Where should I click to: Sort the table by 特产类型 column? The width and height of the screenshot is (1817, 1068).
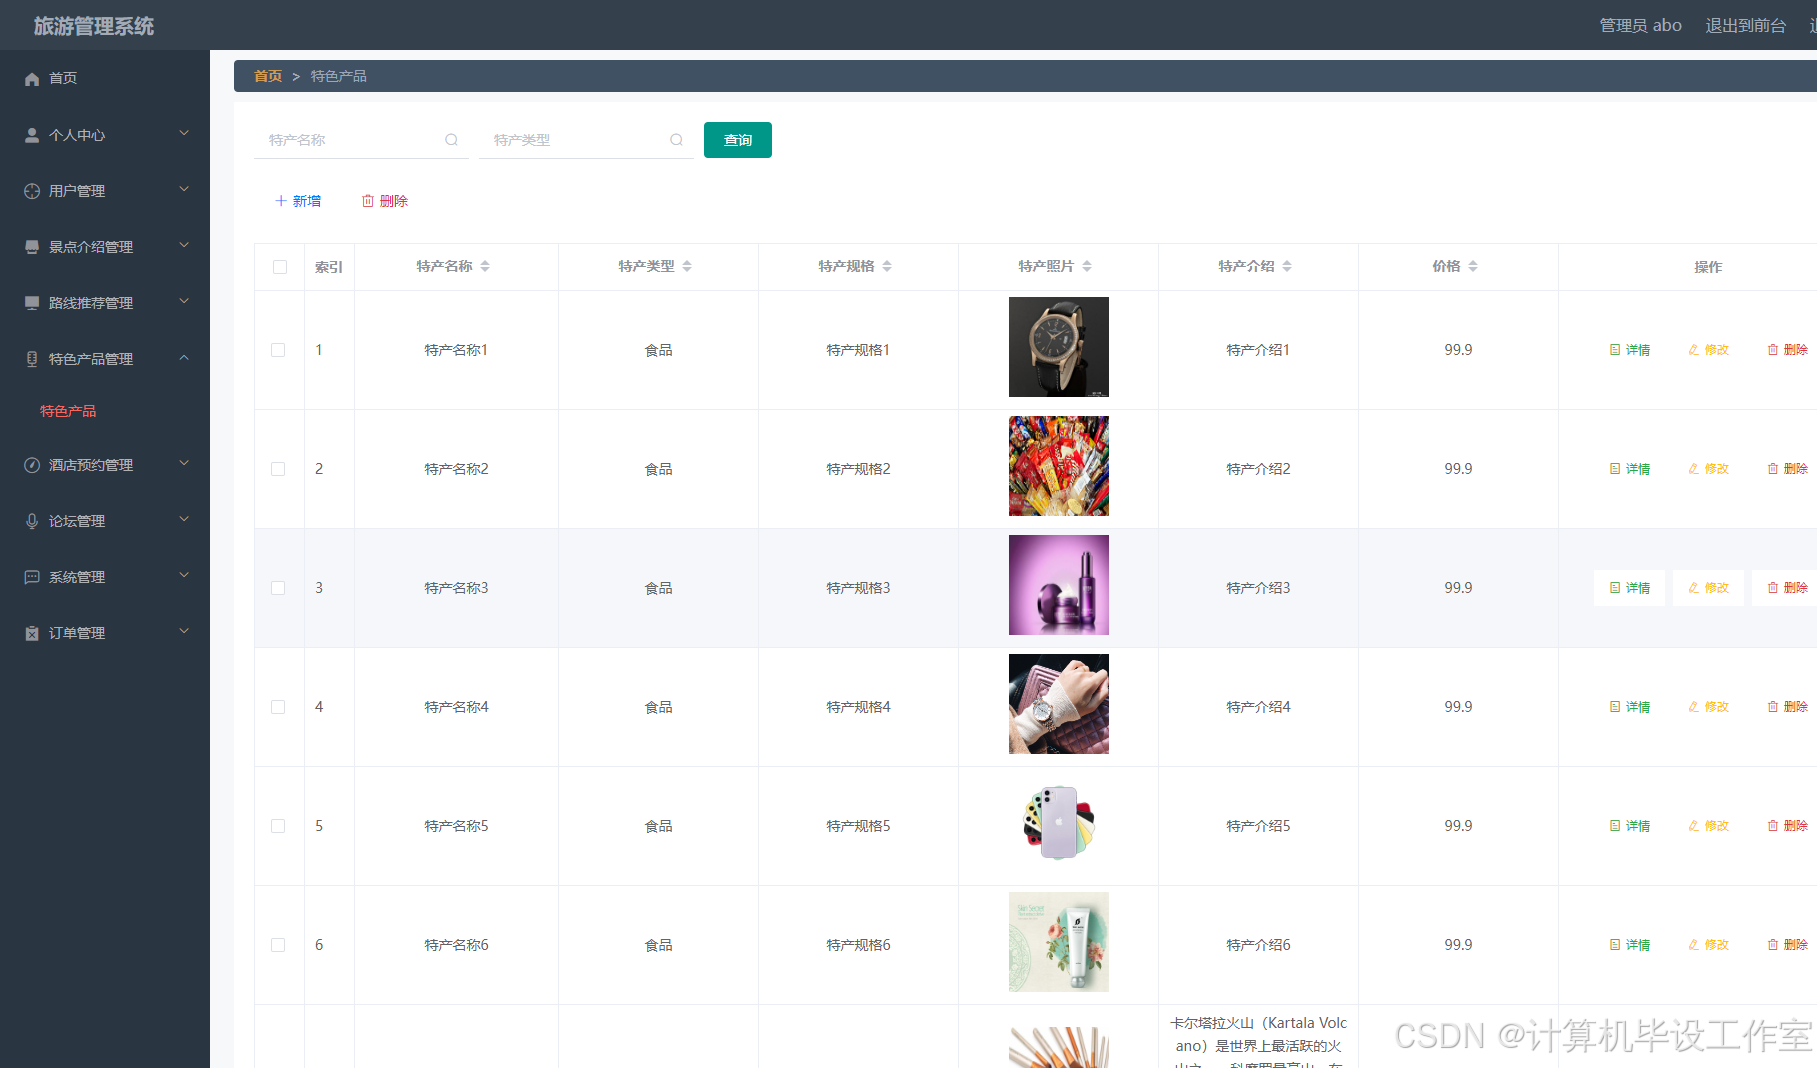[687, 266]
